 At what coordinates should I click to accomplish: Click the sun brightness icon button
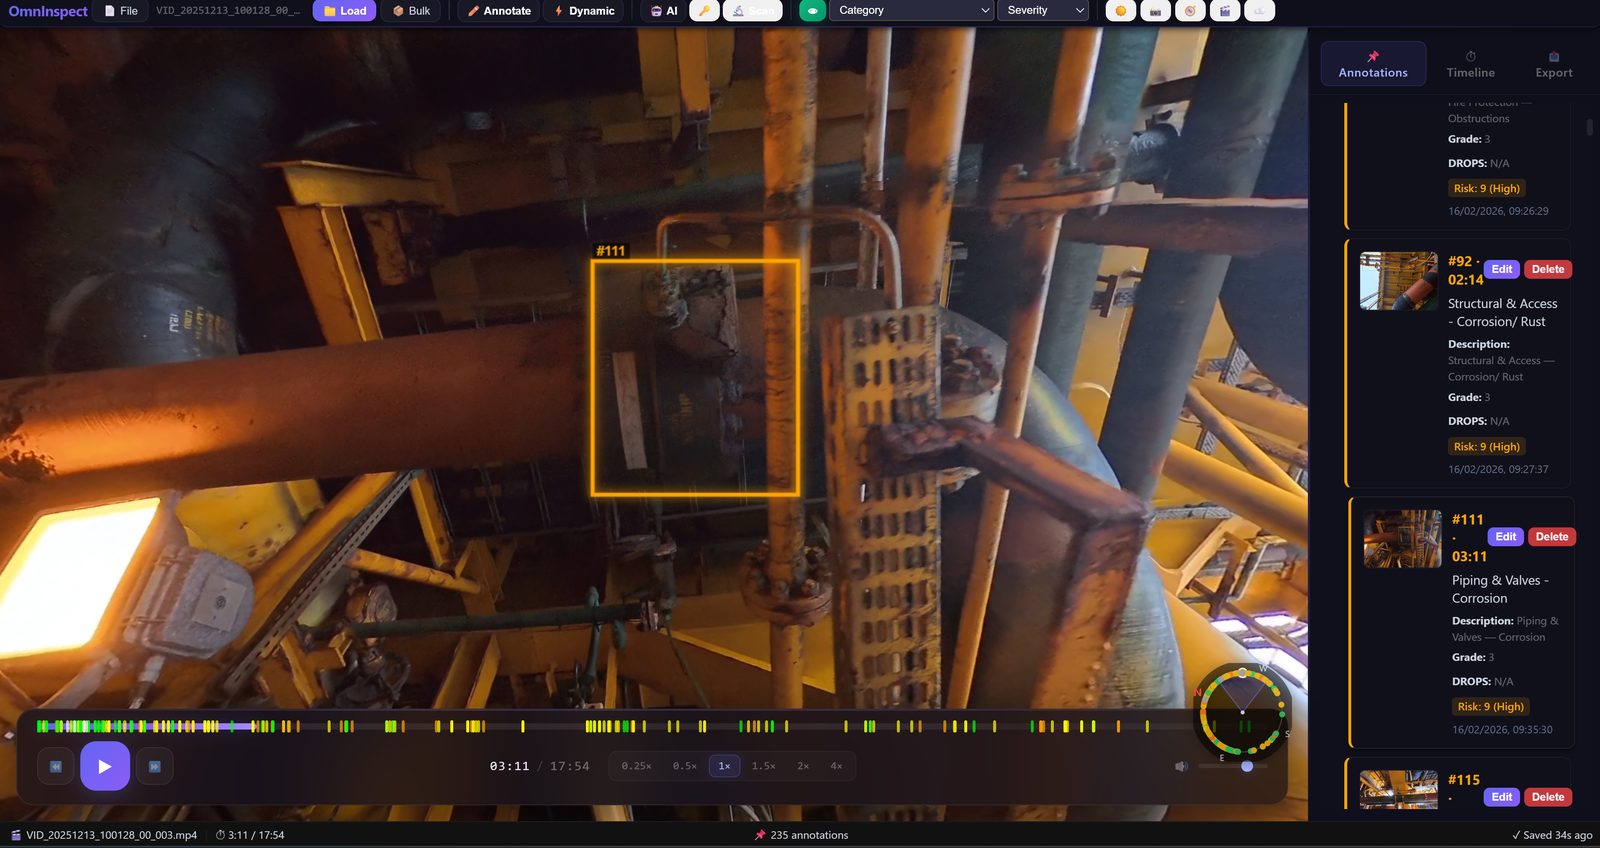point(1121,11)
